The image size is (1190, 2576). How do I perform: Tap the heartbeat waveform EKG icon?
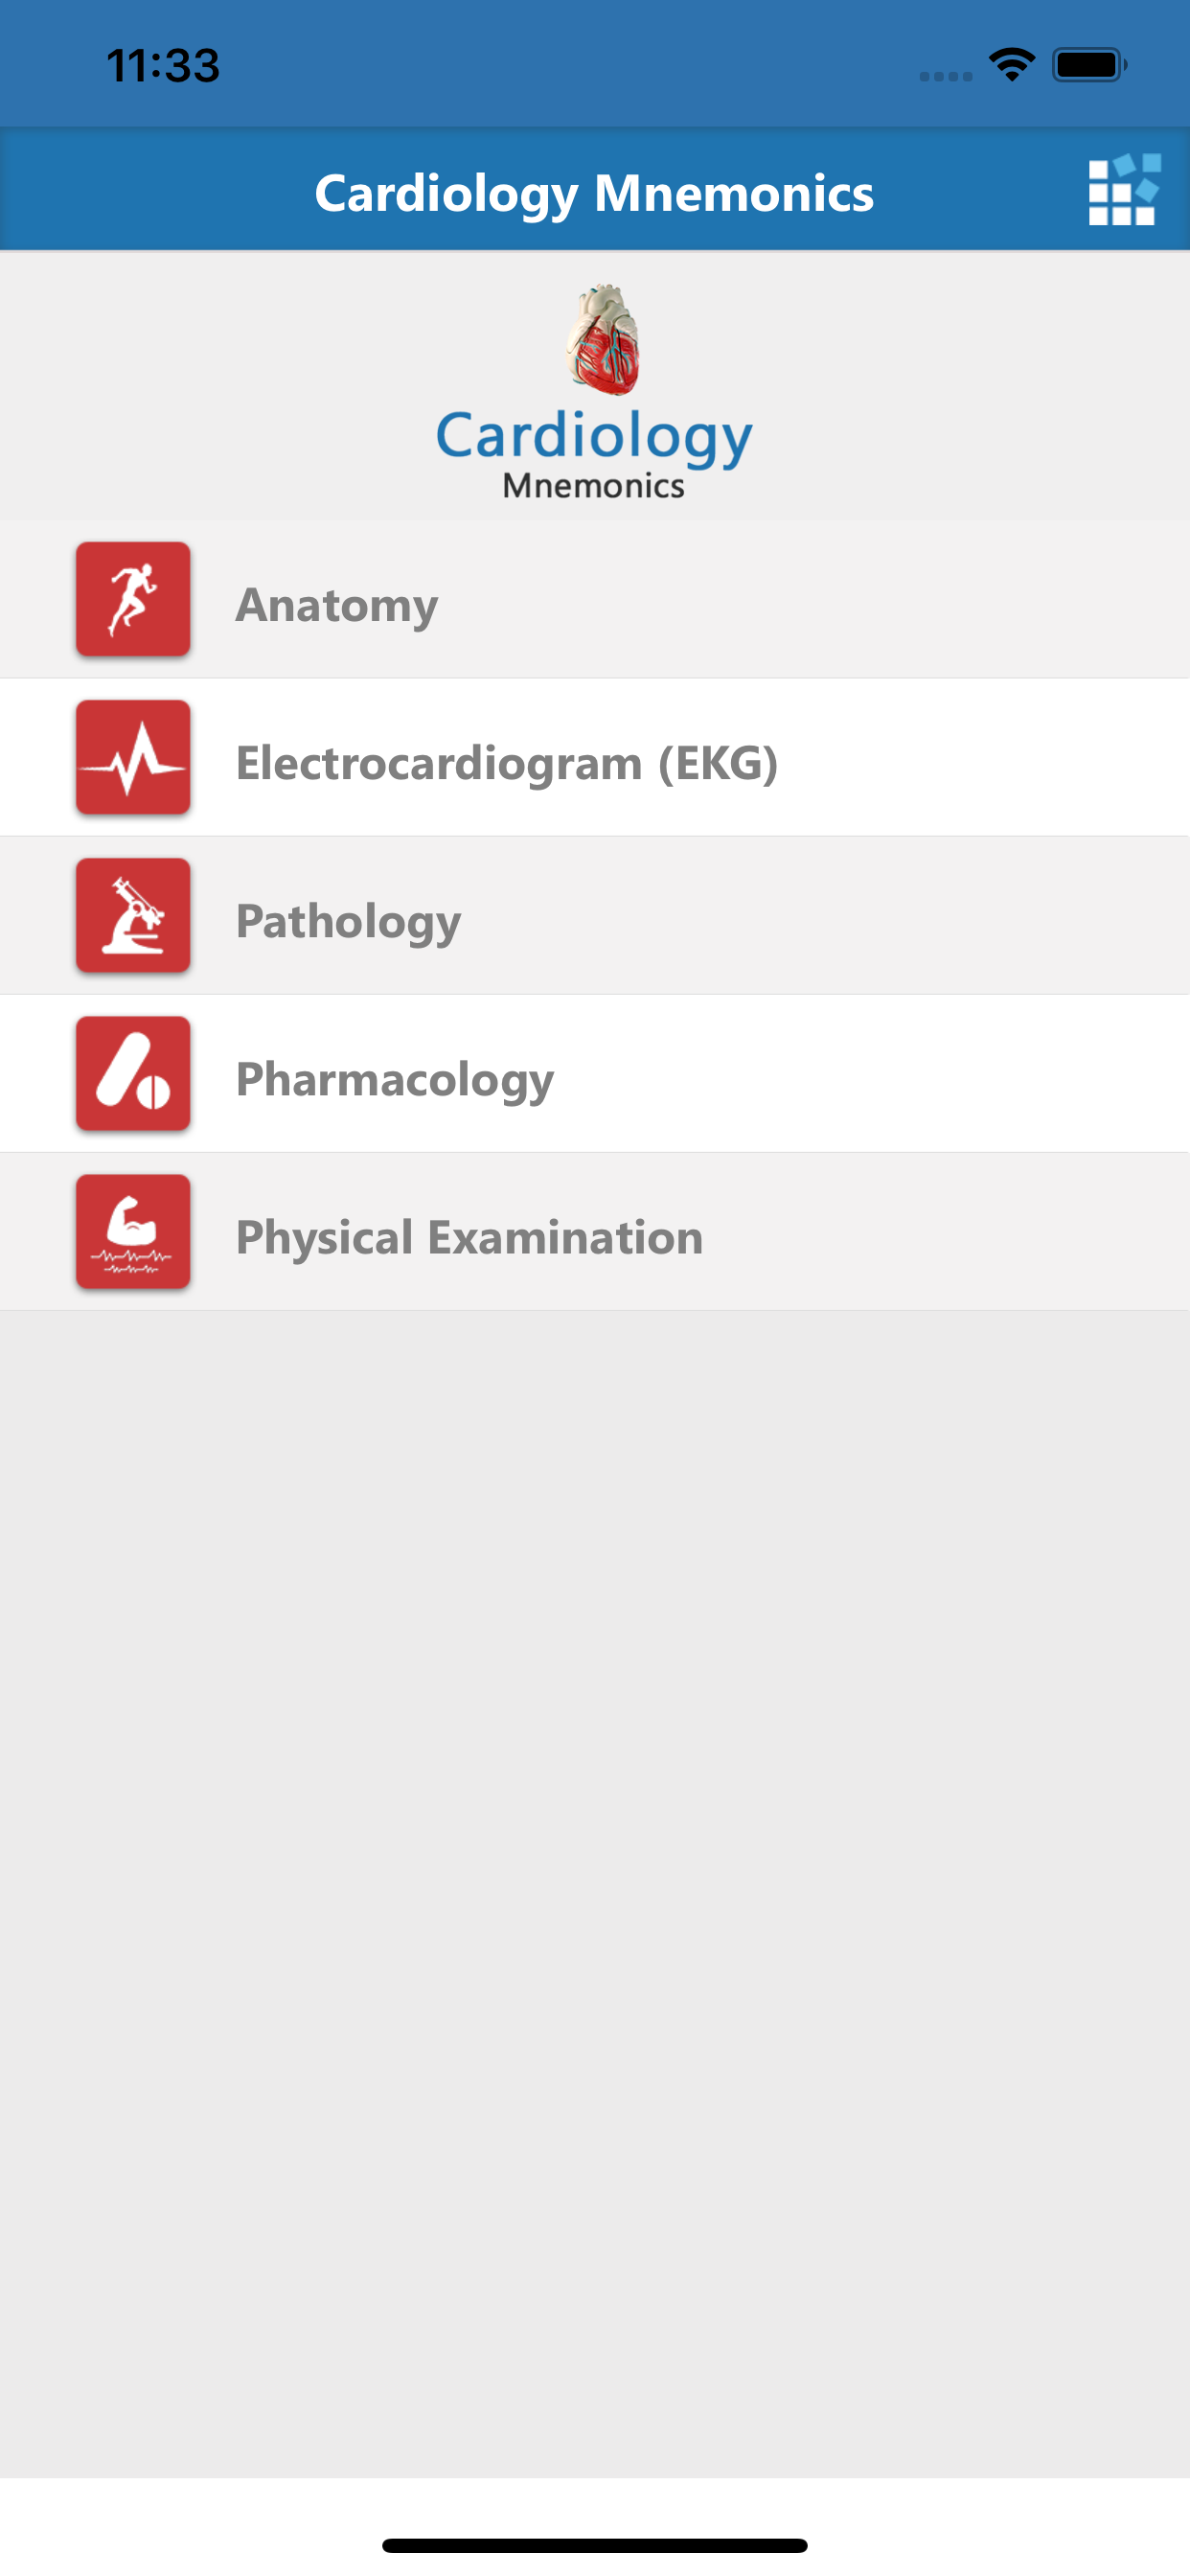(133, 757)
